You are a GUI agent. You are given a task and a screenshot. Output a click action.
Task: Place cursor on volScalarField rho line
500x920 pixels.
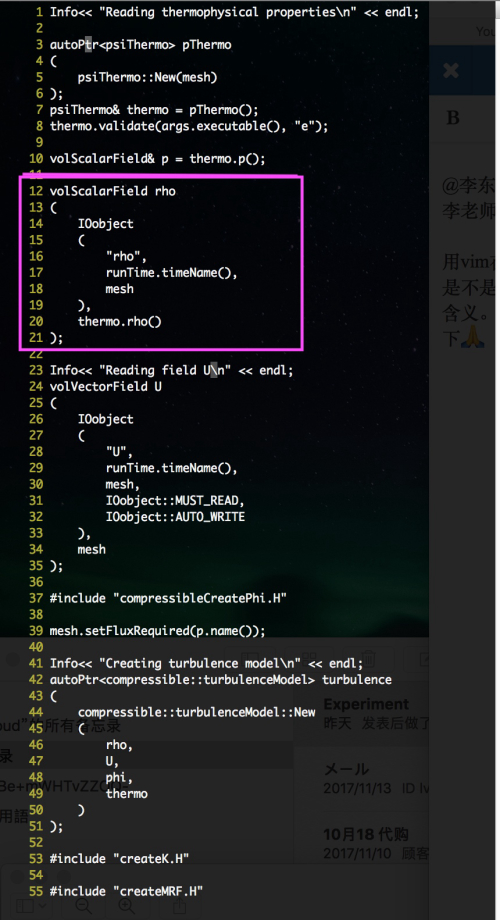click(x=113, y=191)
